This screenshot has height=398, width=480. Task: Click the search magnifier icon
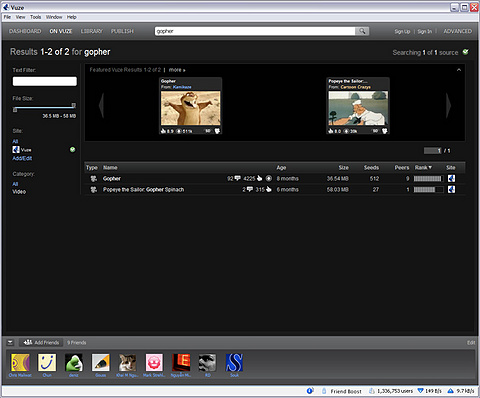pos(362,31)
